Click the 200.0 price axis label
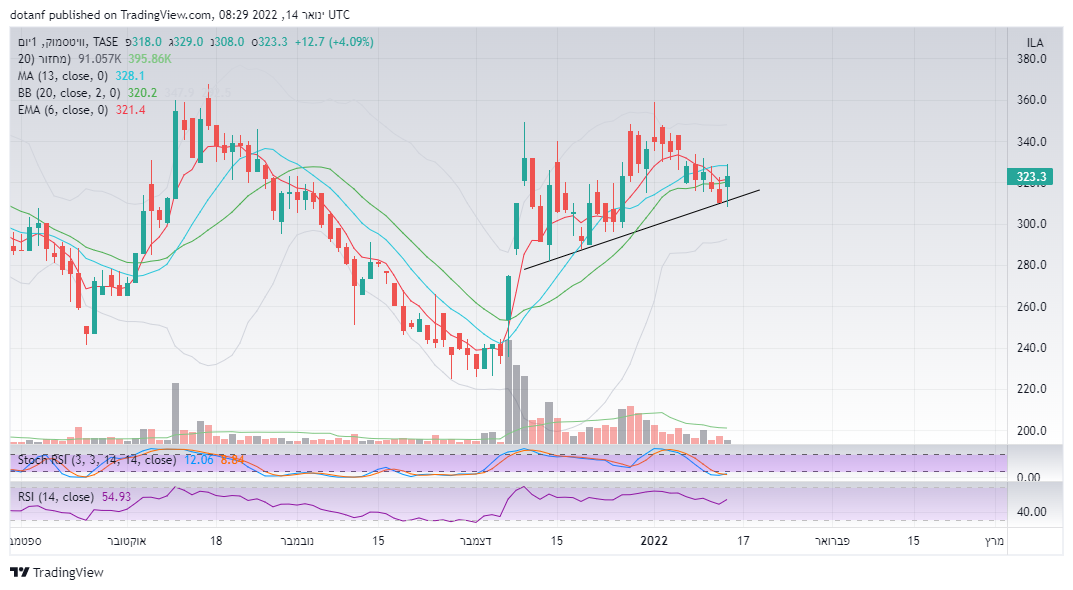Image resolution: width=1073 pixels, height=590 pixels. (x=1031, y=431)
